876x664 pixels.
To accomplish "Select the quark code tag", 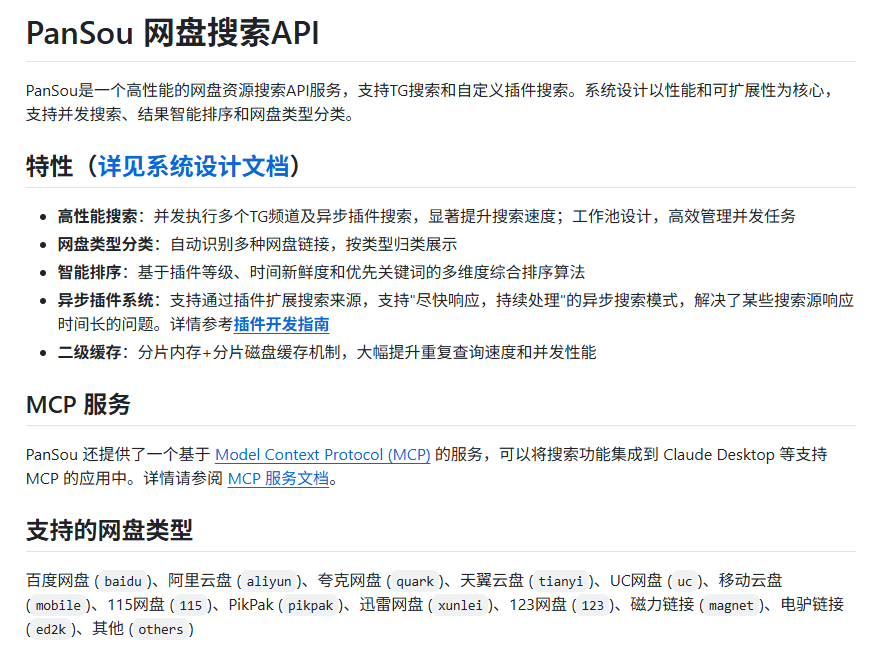I will click(415, 581).
